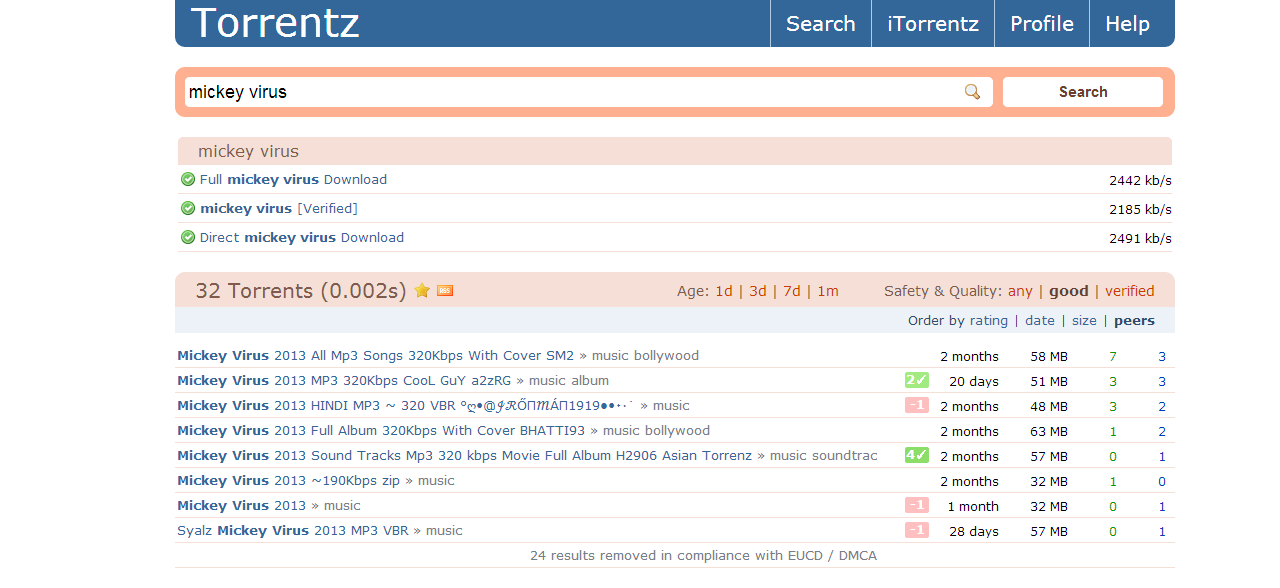Filter age to 3d

click(758, 291)
